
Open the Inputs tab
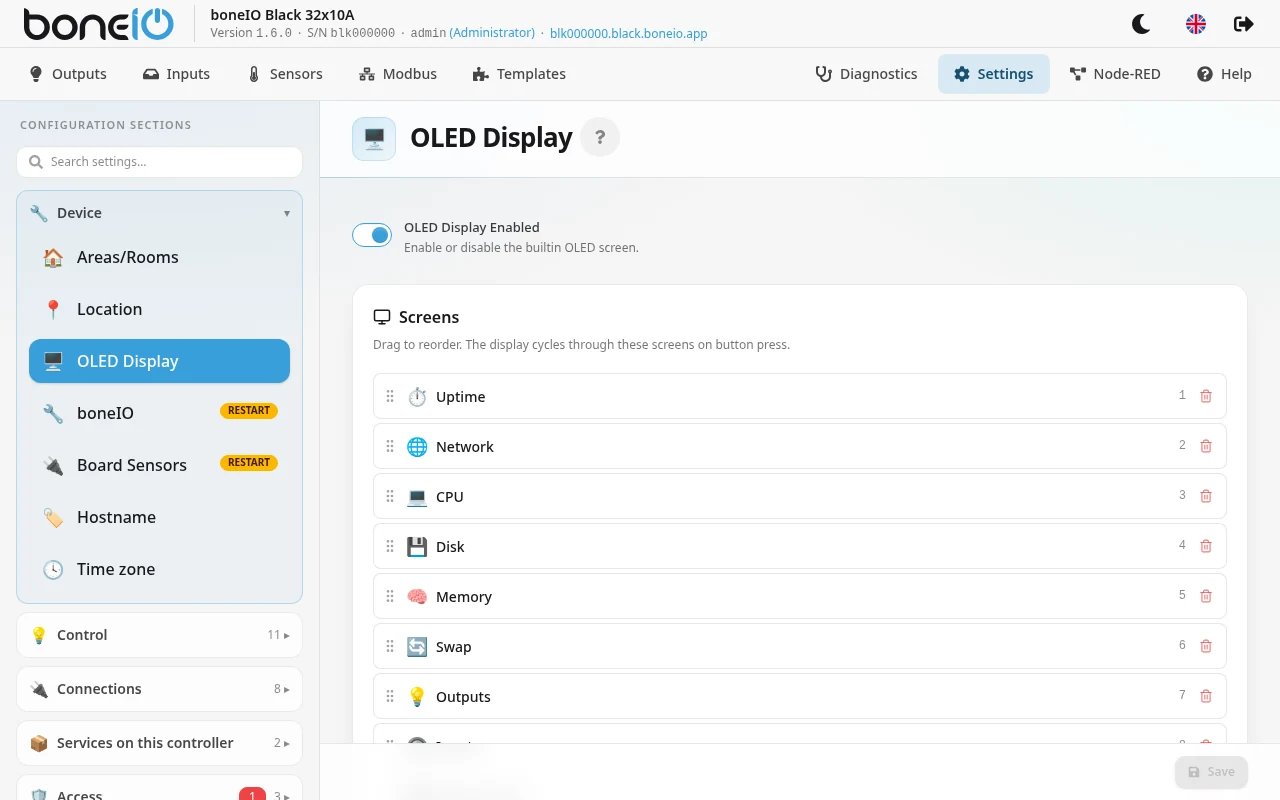176,74
